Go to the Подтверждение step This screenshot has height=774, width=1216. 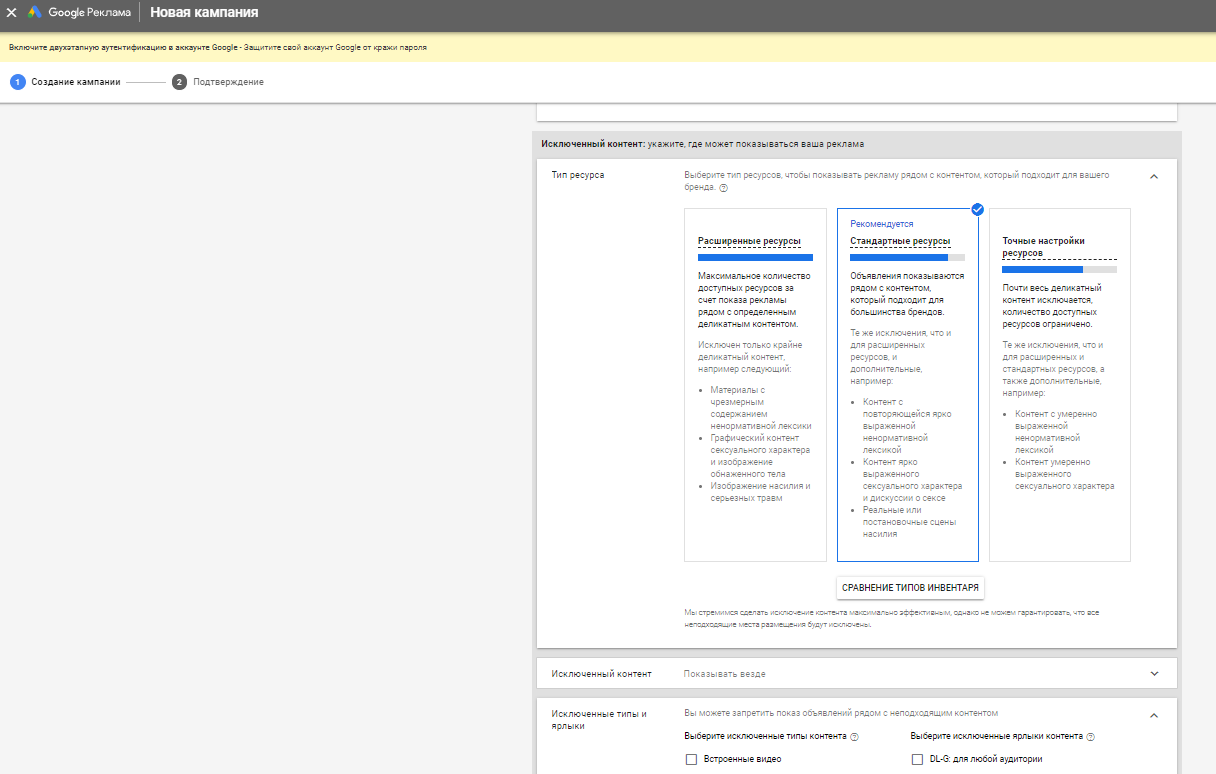[228, 82]
